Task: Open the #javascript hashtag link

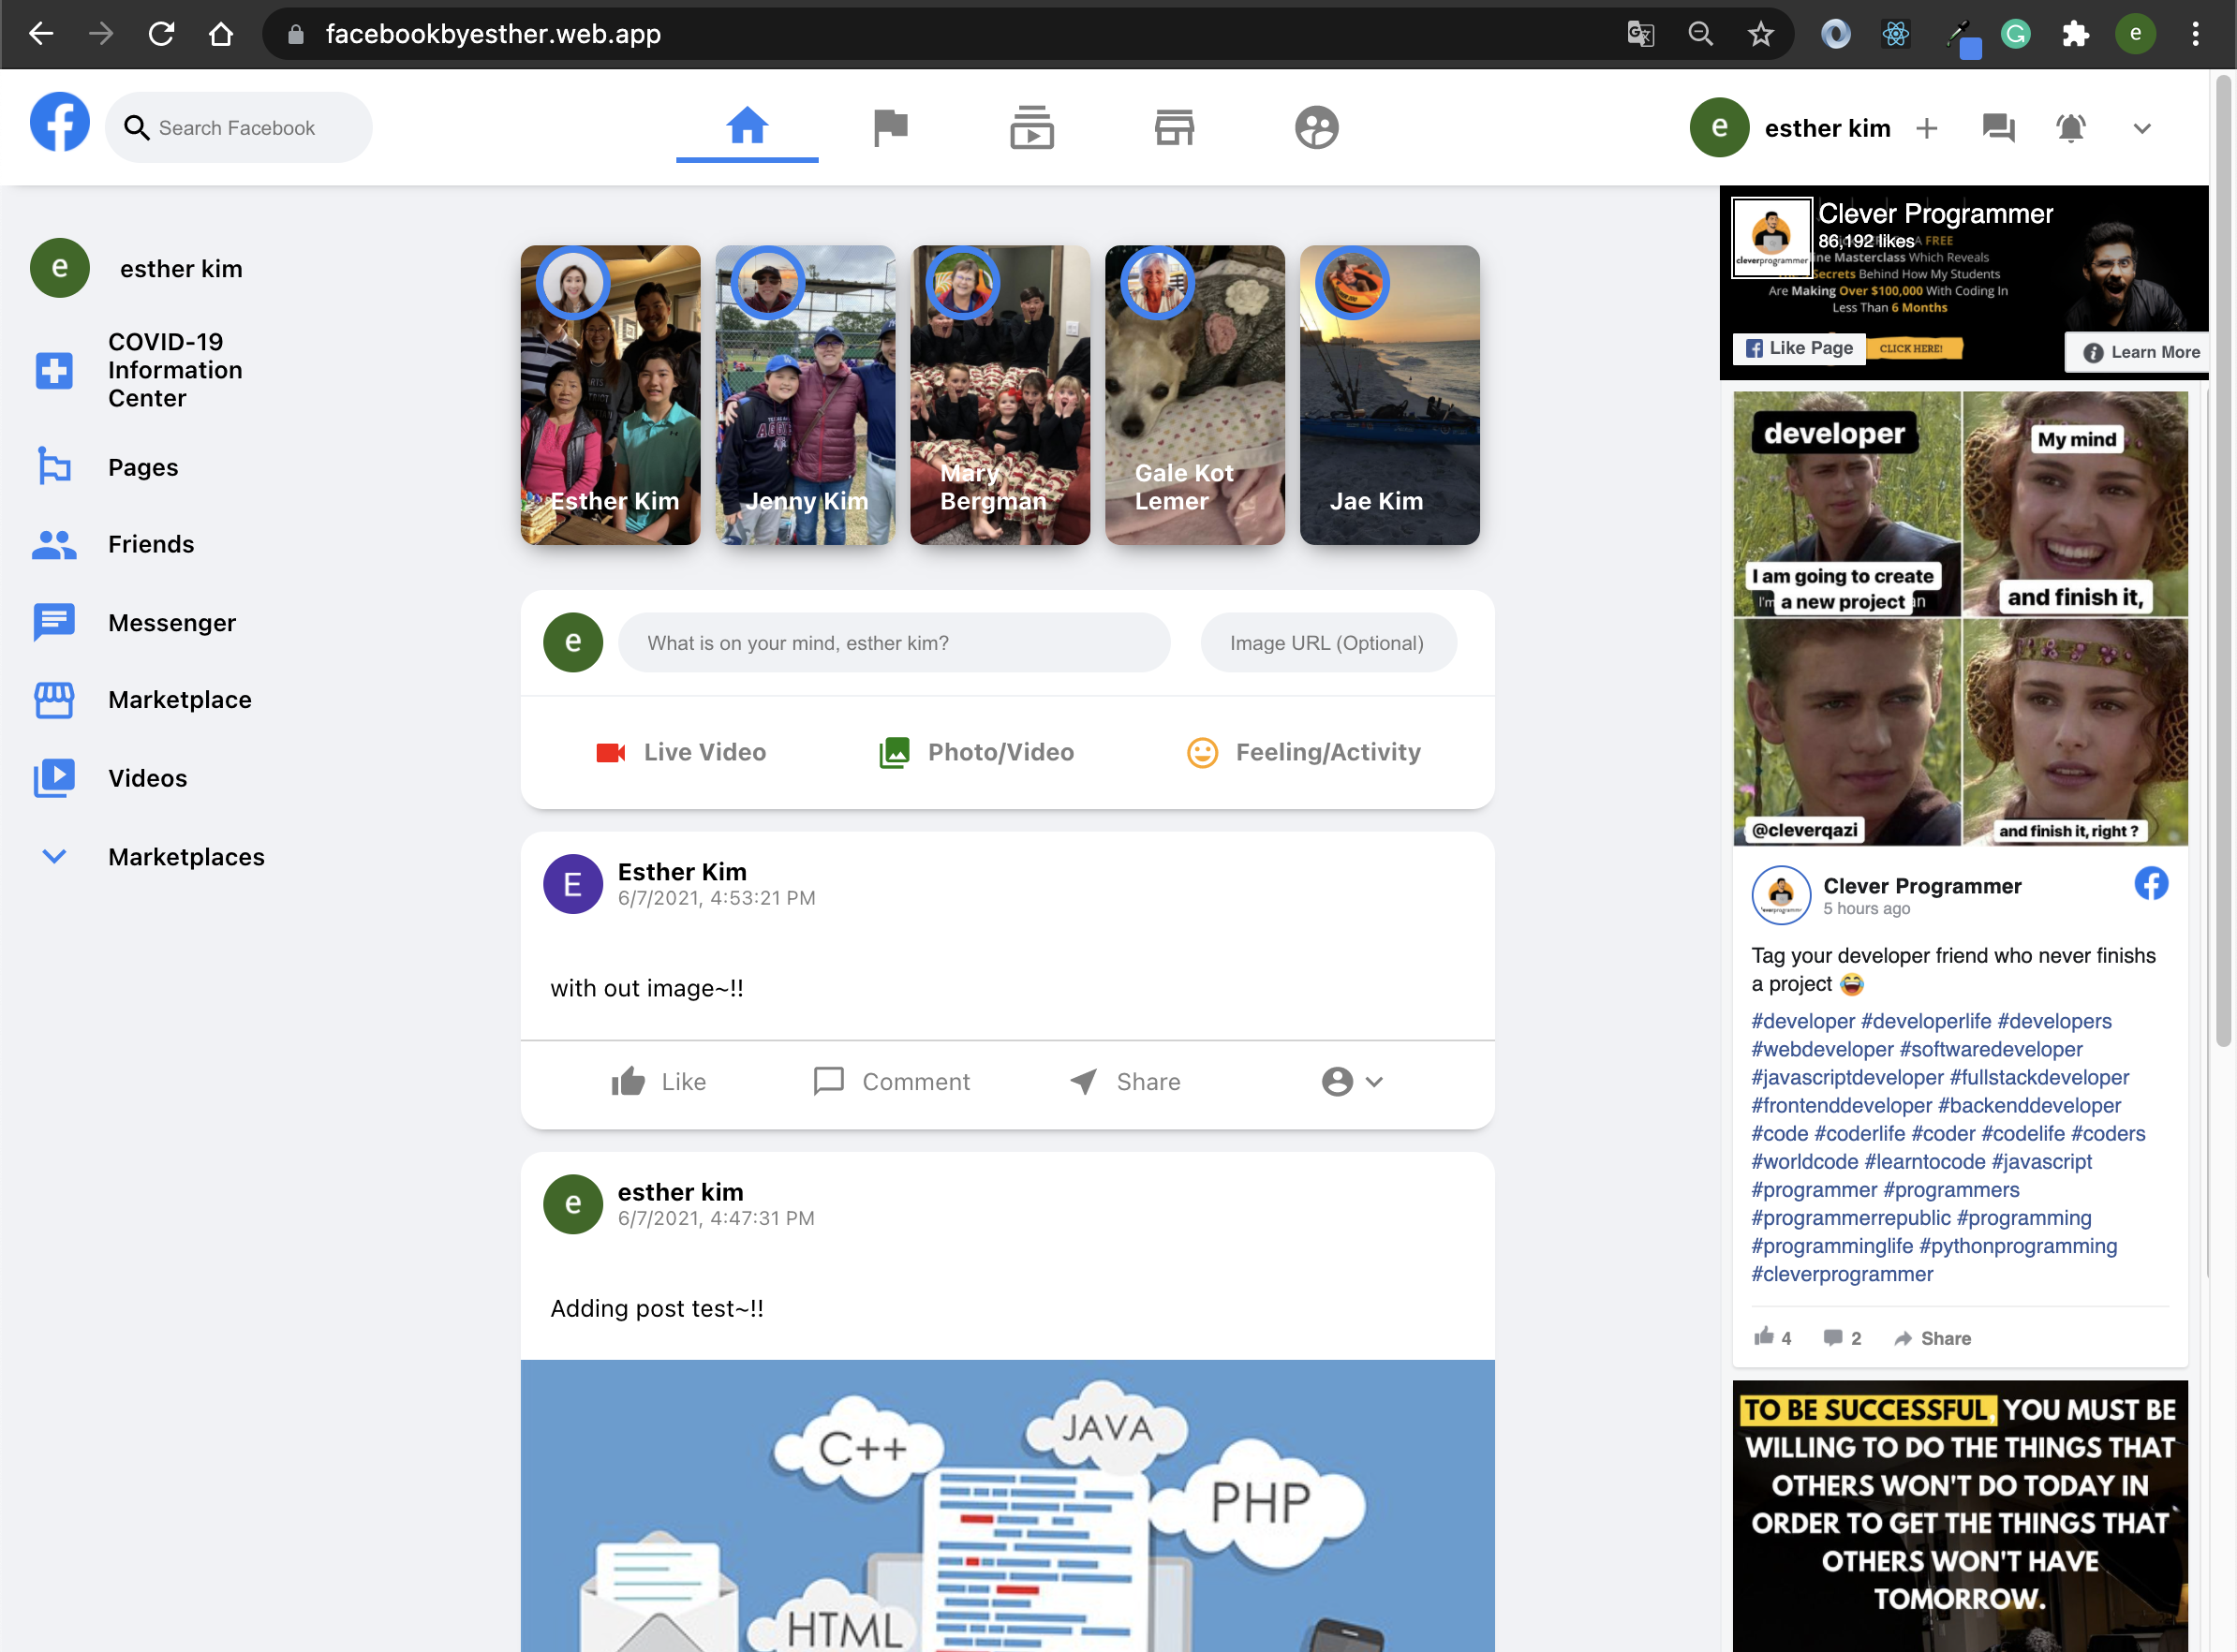Action: coord(2041,1161)
